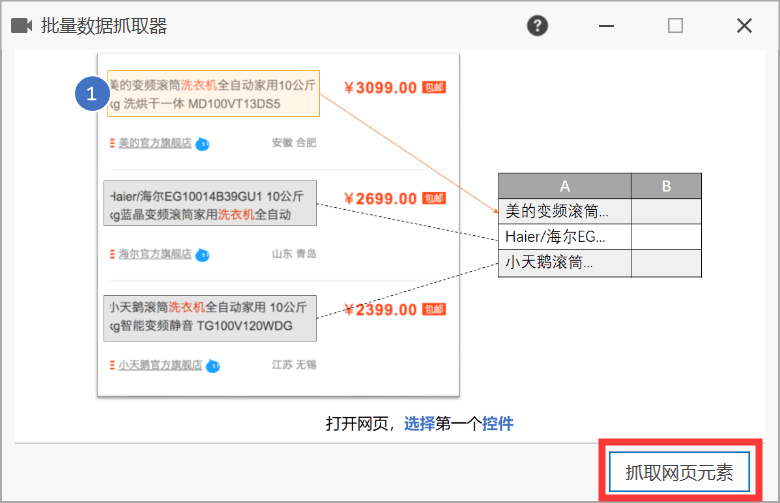The image size is (780, 503).
Task: Click the blue 控件 link text
Action: (x=497, y=423)
